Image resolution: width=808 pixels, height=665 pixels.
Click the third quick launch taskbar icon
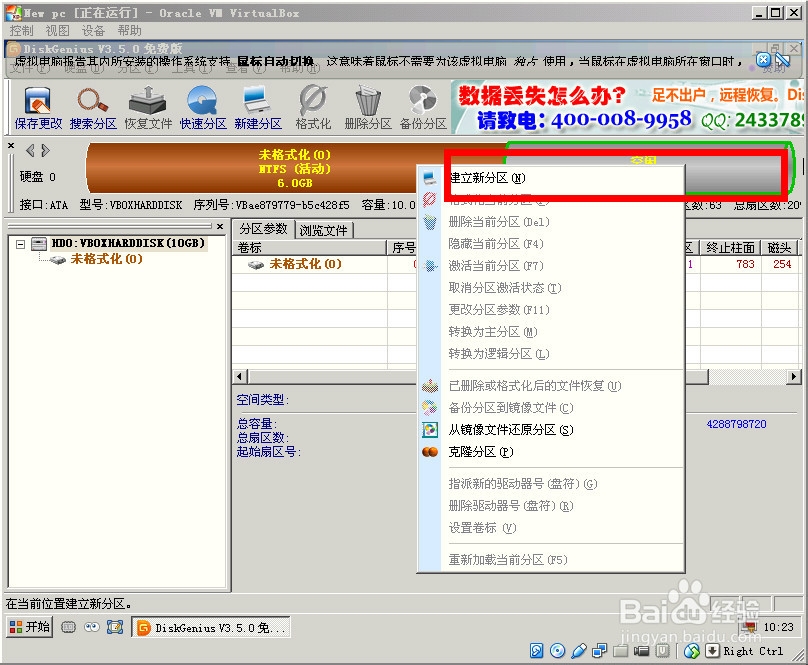[115, 627]
